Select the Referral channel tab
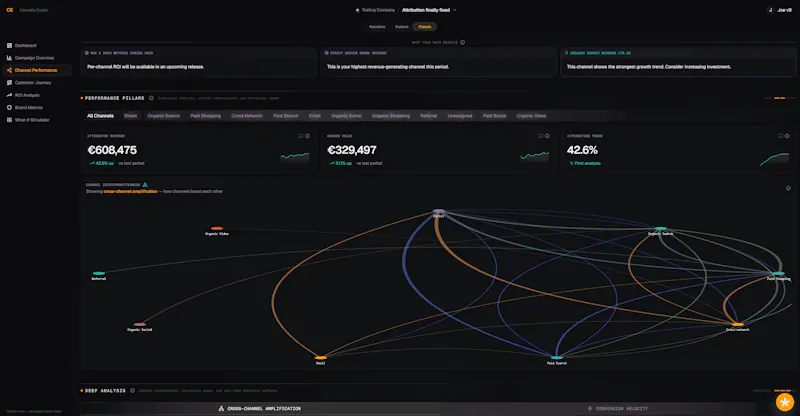800x416 pixels. (x=429, y=116)
